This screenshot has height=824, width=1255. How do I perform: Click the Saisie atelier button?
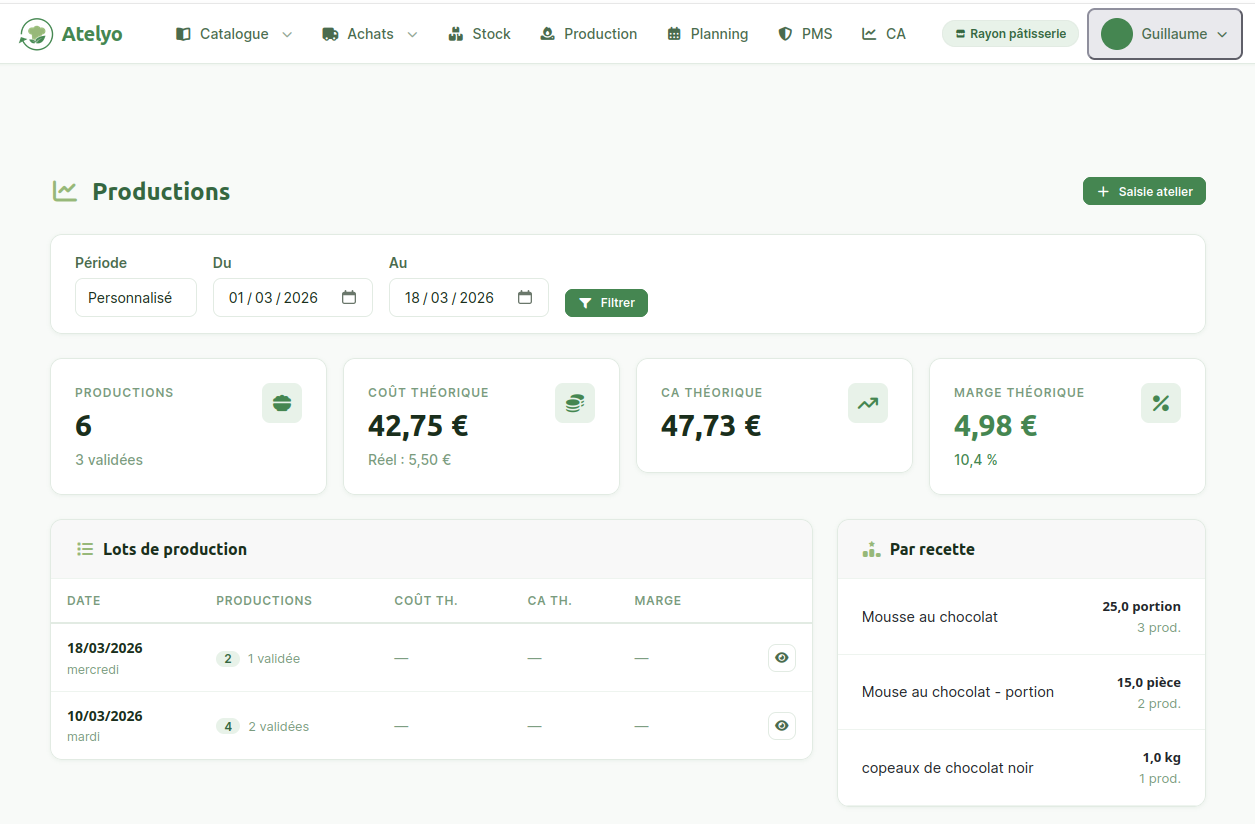(1144, 192)
